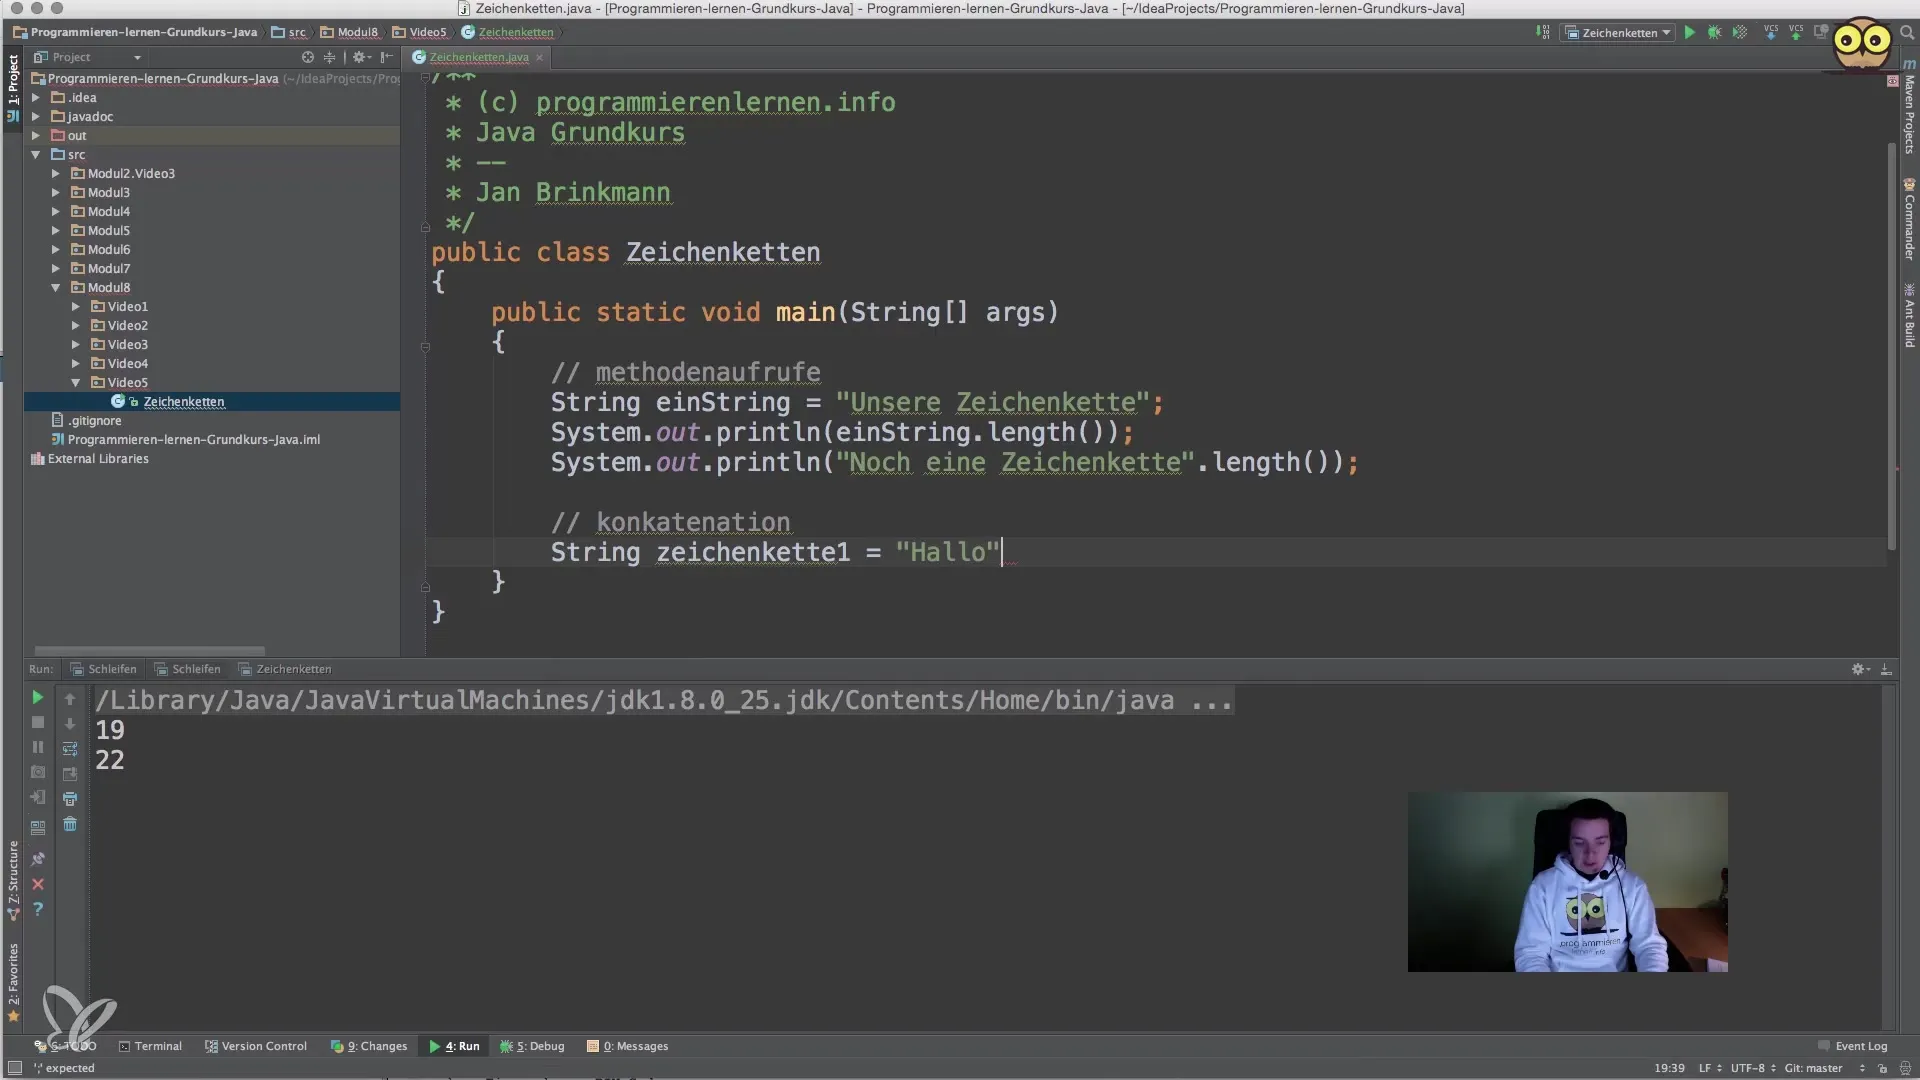Click the down stack trace arrow
This screenshot has width=1920, height=1080.
(70, 723)
